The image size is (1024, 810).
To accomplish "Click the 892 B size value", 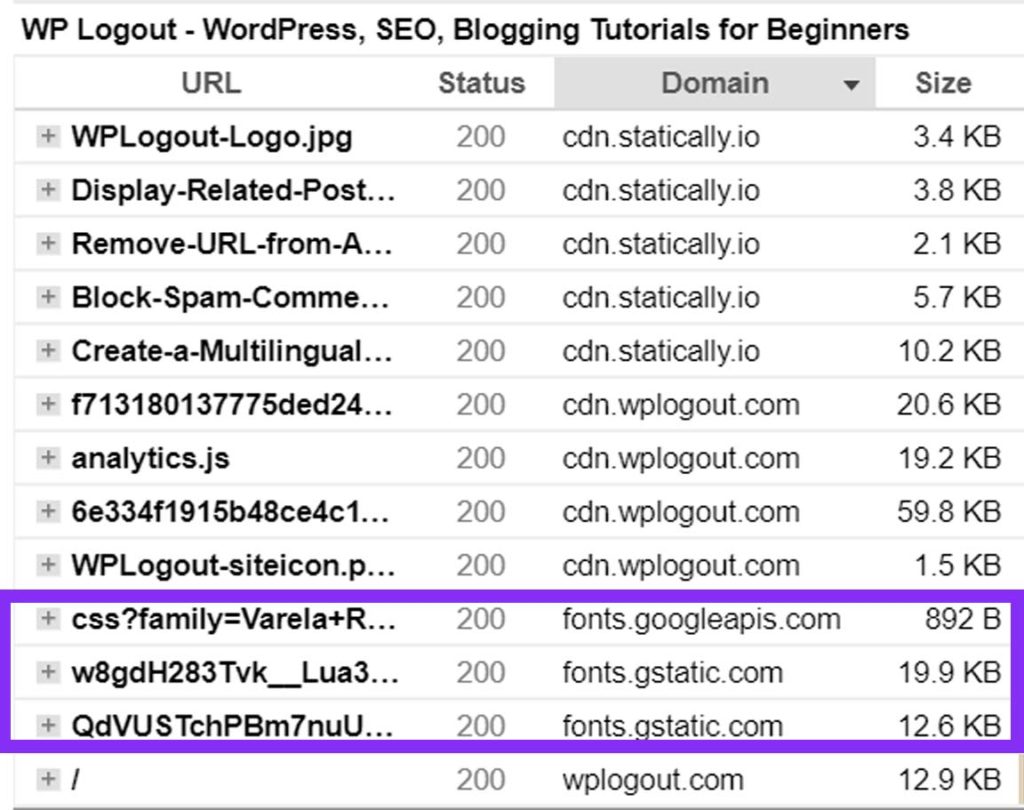I will pyautogui.click(x=963, y=619).
